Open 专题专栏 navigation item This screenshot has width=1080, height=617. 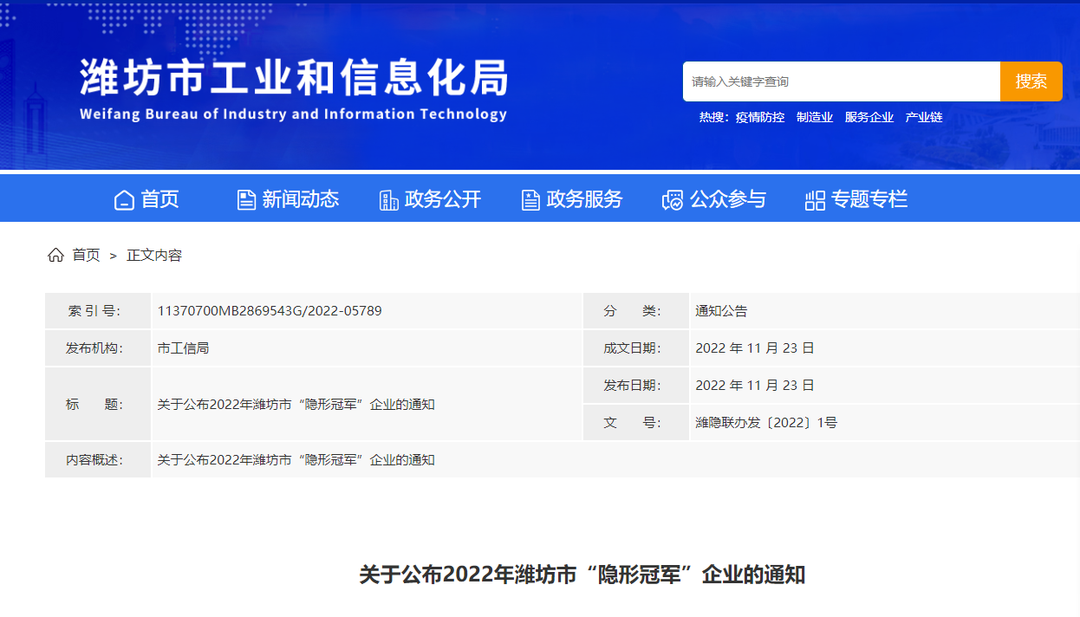869,200
